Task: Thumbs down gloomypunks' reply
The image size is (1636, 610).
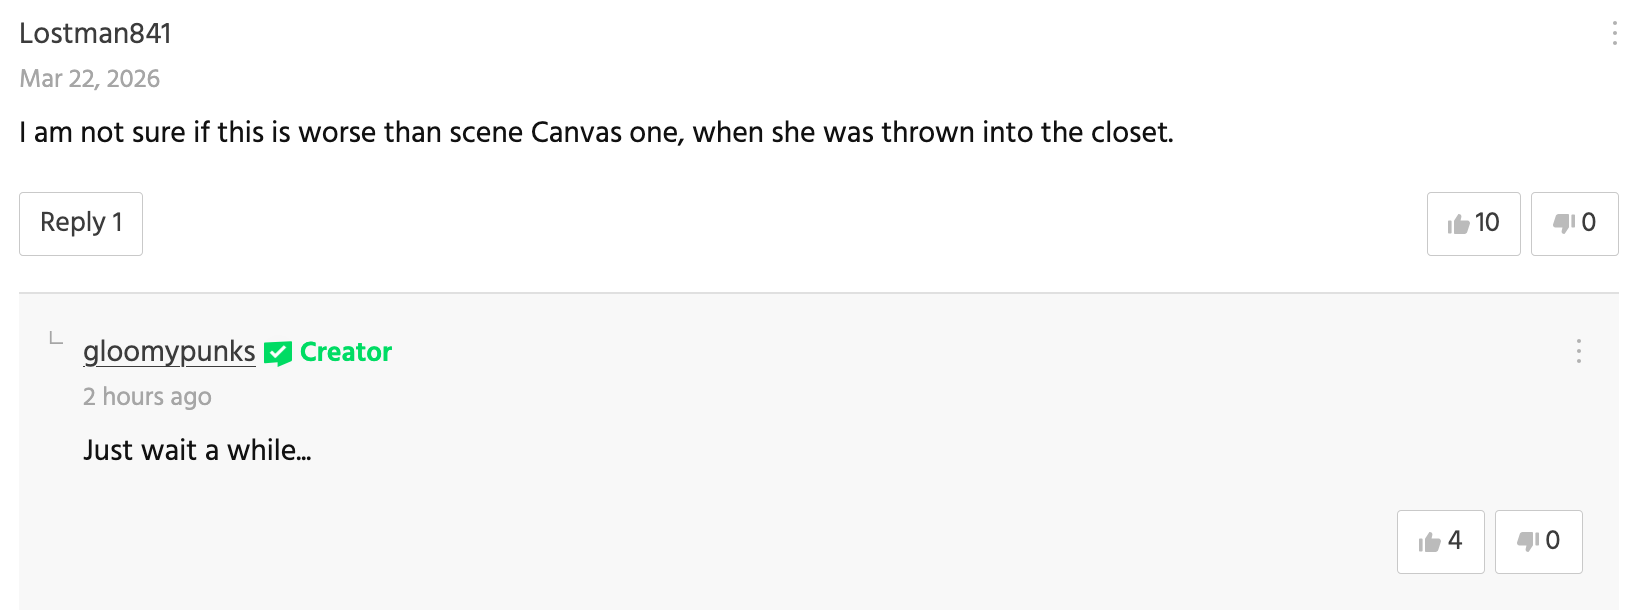Action: [1538, 542]
